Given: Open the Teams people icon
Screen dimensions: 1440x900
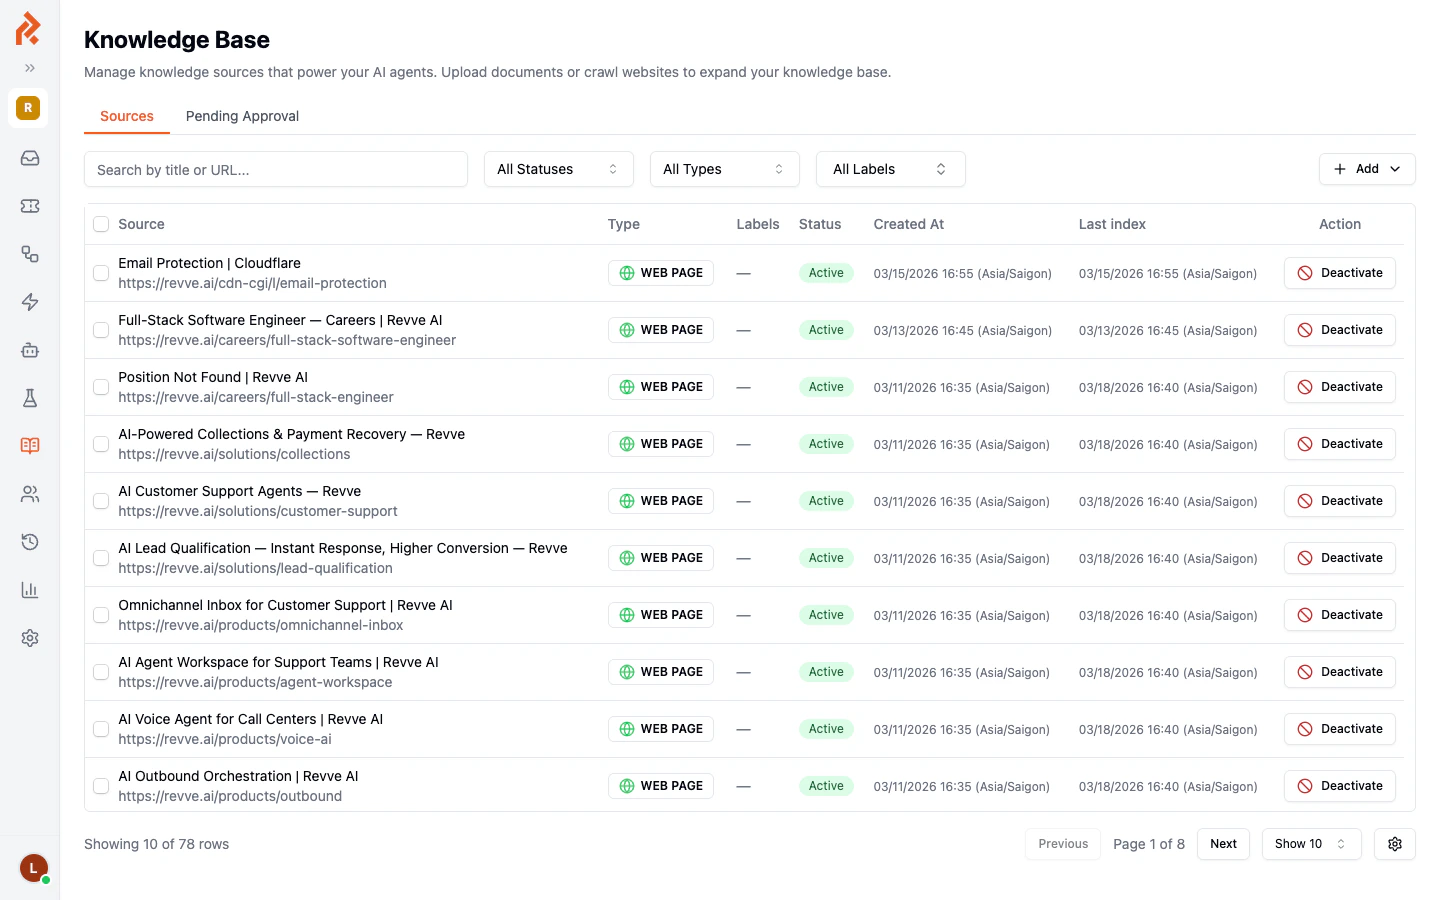Looking at the screenshot, I should (x=29, y=493).
